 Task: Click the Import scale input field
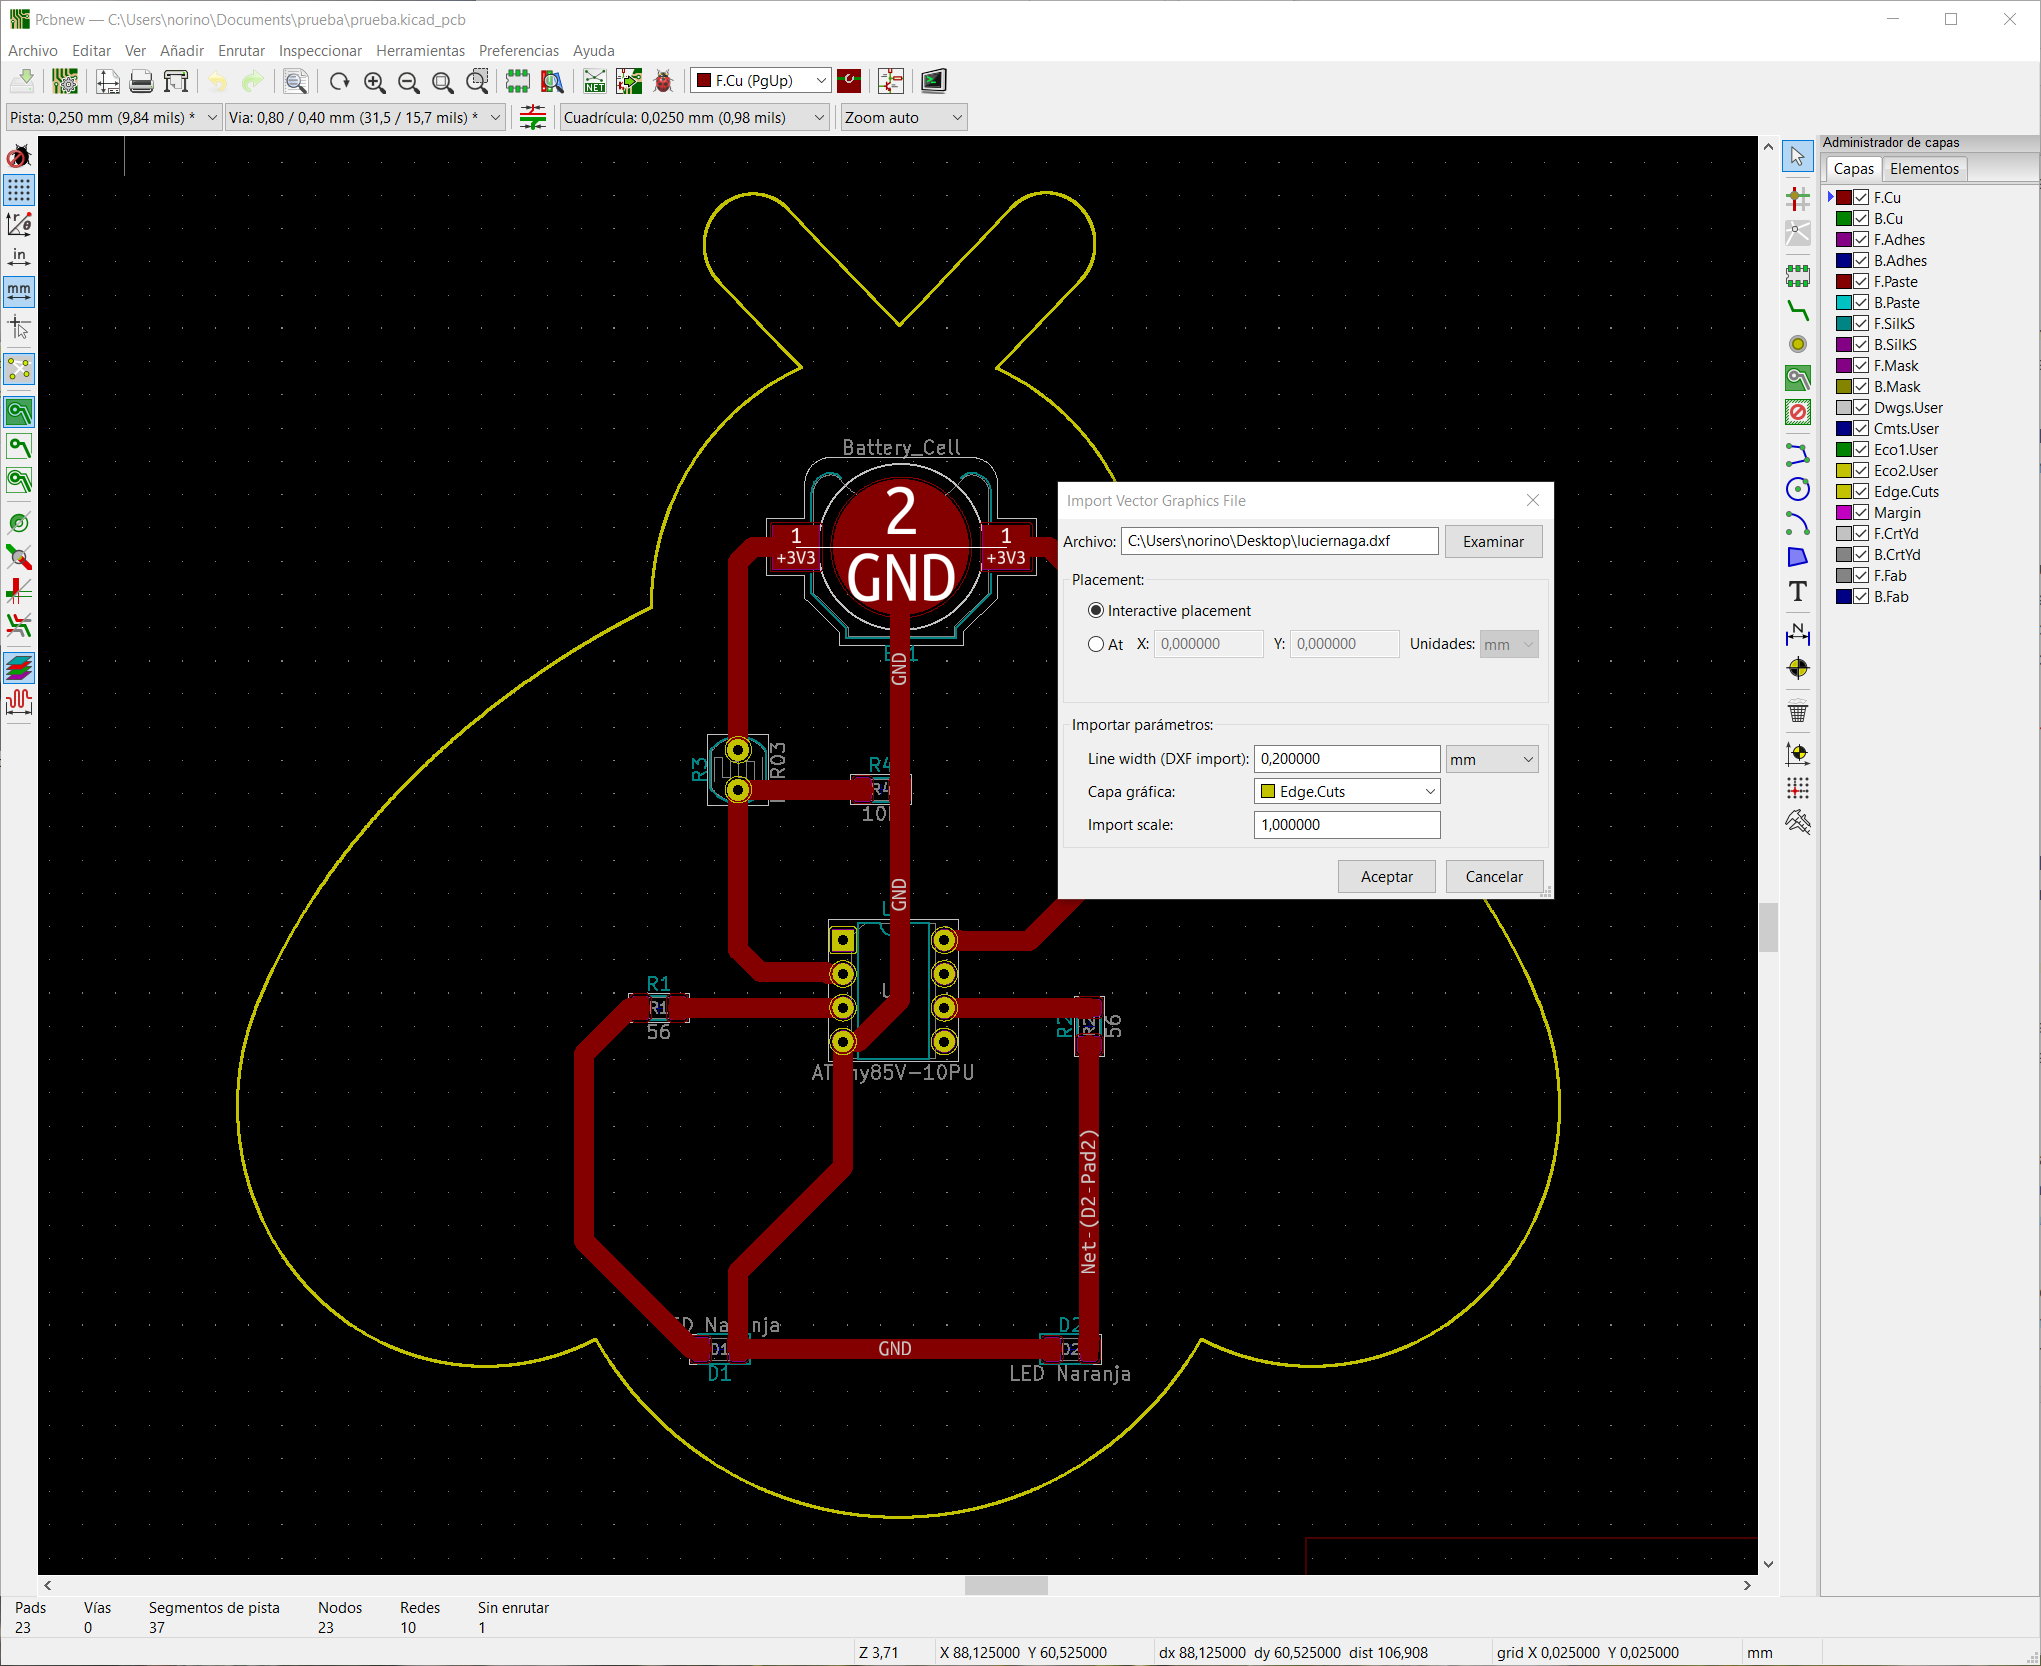[1346, 825]
